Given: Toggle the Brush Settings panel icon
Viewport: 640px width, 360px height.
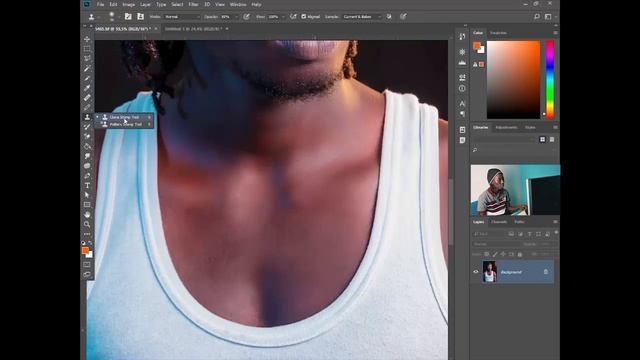Looking at the screenshot, I should 128,17.
